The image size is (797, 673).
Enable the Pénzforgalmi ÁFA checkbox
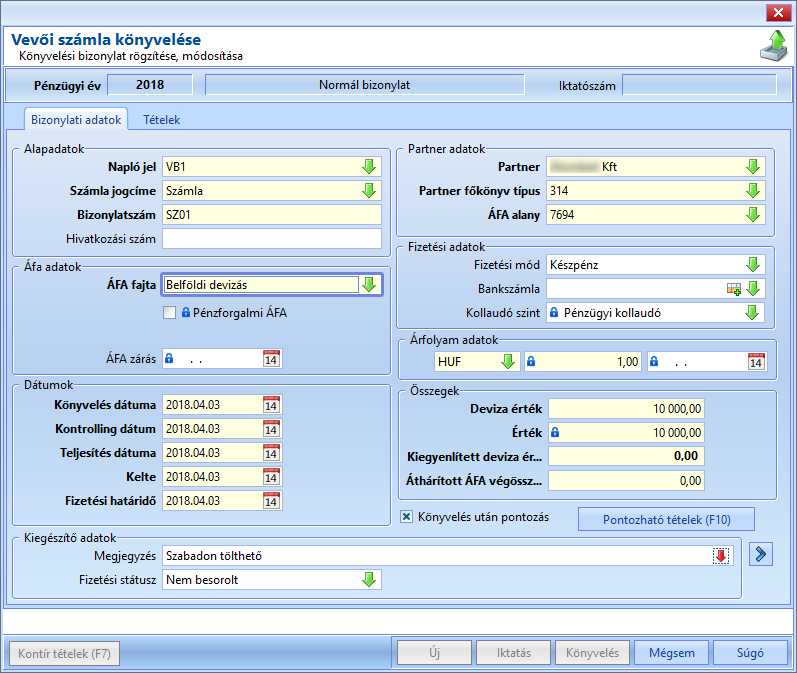[x=169, y=313]
